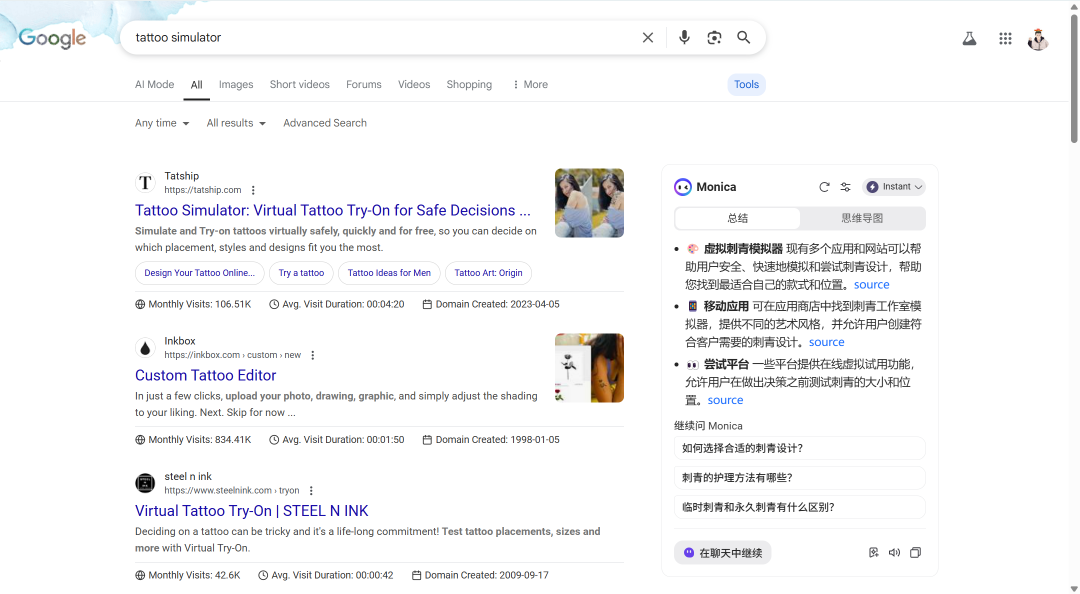1080x594 pixels.
Task: Open the Google account avatar
Action: coord(1038,39)
